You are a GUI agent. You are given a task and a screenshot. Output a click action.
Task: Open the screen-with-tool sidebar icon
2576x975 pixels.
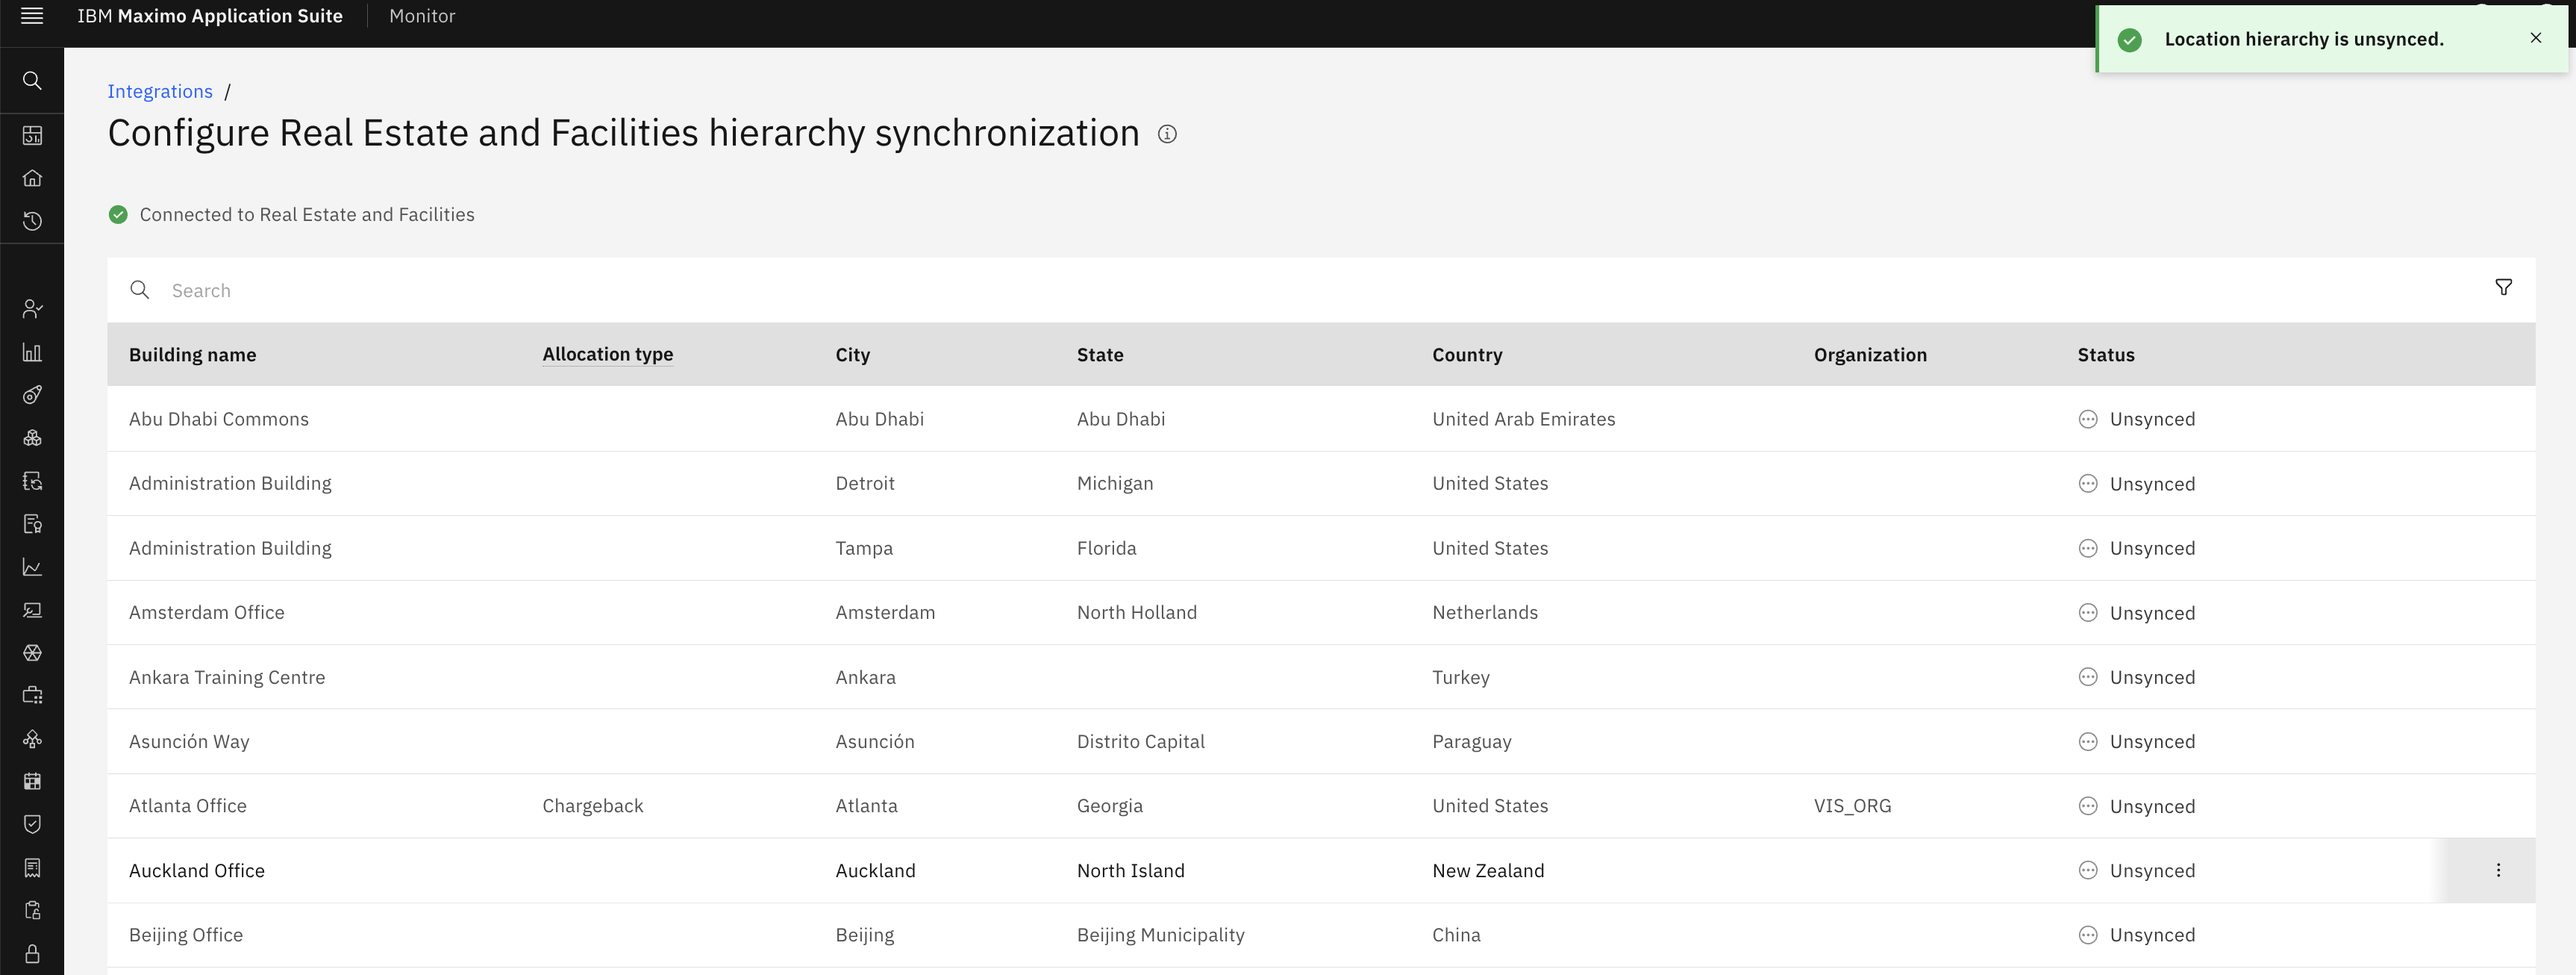[32, 610]
